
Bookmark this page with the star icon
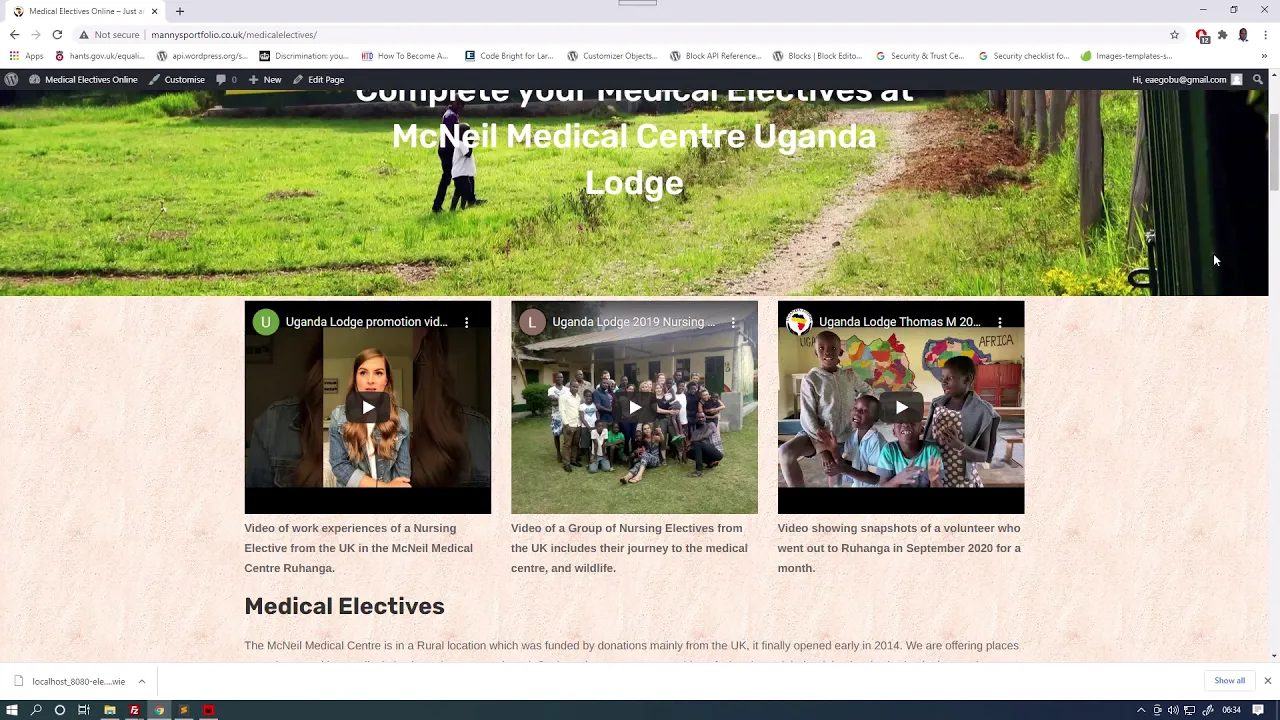coord(1175,35)
